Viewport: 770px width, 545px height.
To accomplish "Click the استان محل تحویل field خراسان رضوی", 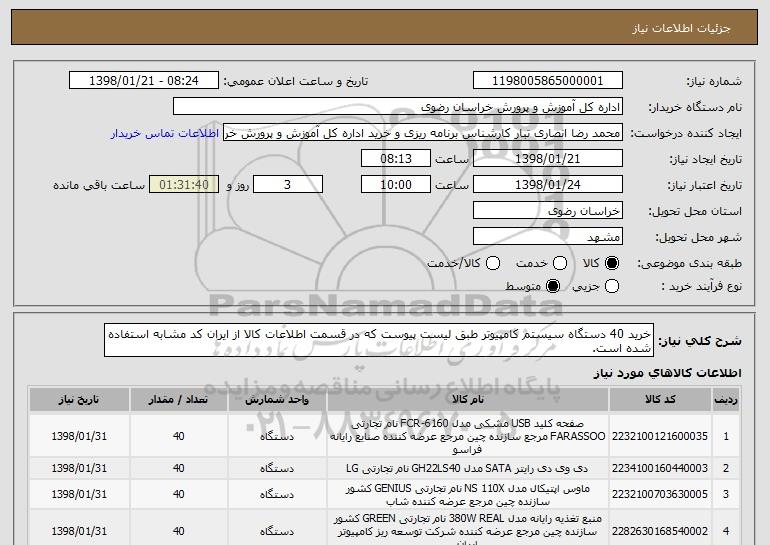I will click(546, 211).
